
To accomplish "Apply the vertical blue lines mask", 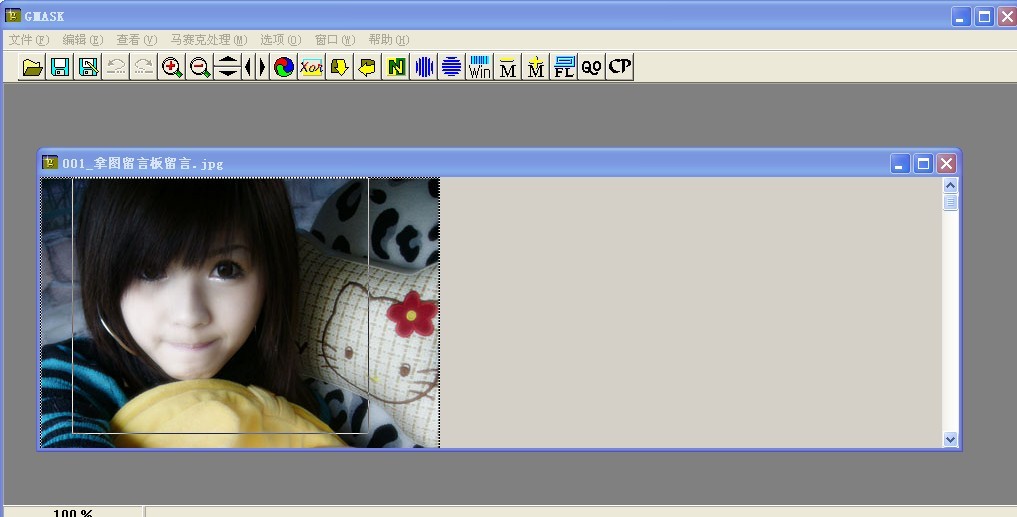I will [x=424, y=67].
